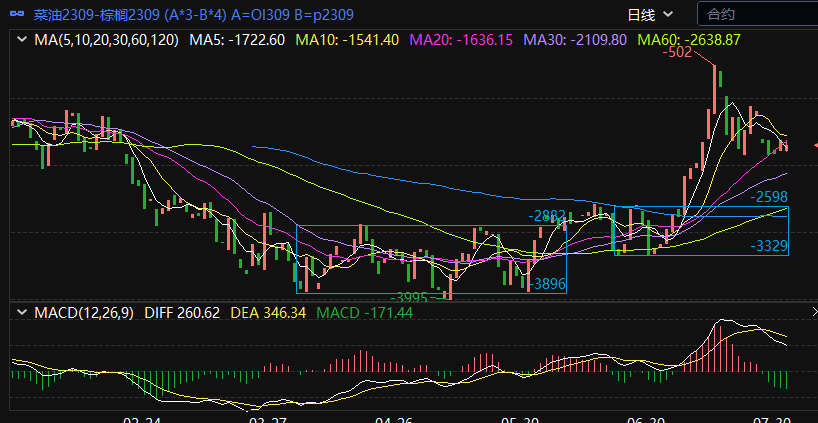Select the -3329 rectangle annotation label
Image resolution: width=818 pixels, height=423 pixels.
point(768,246)
